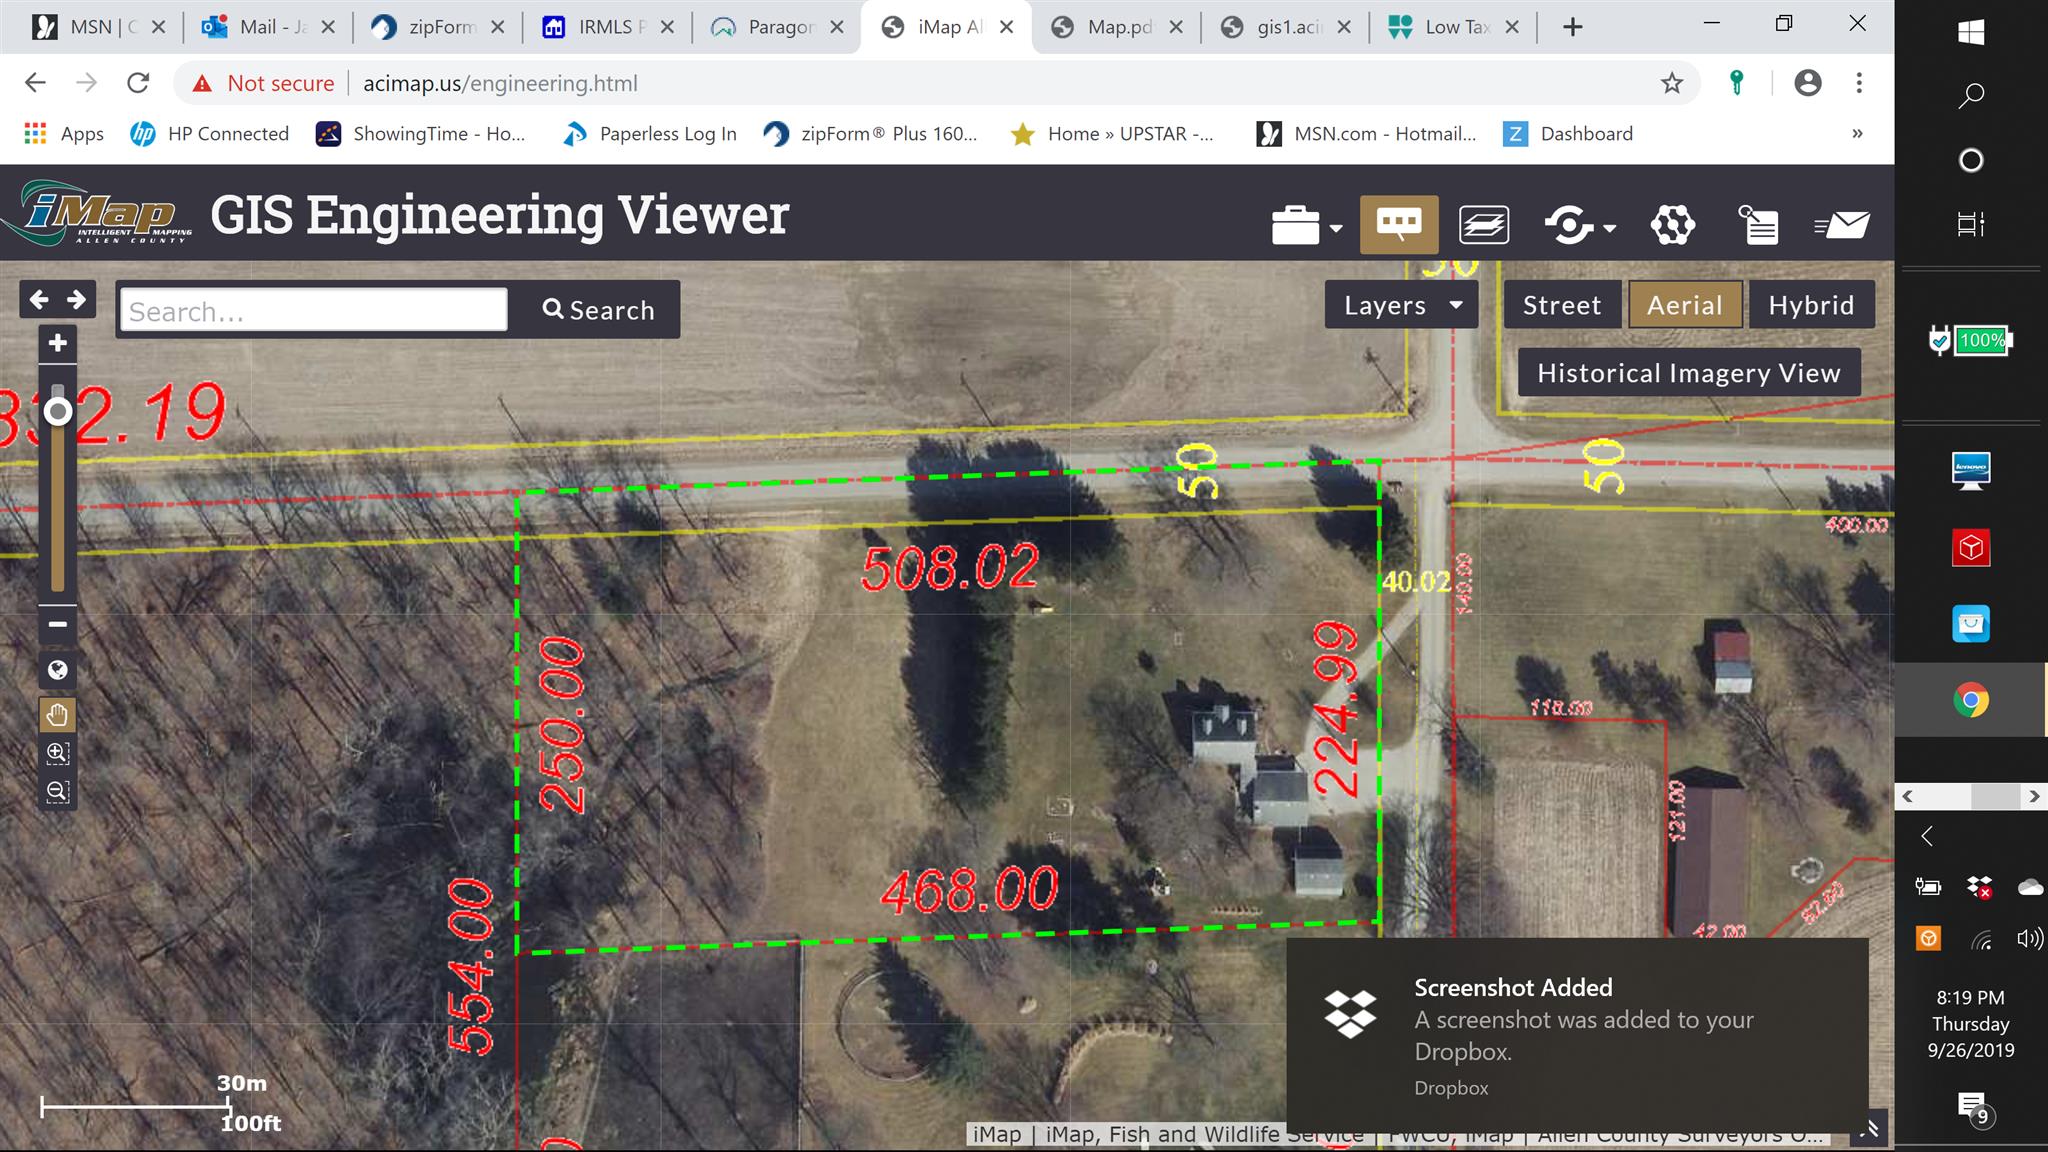Zoom in with the plus button
The height and width of the screenshot is (1152, 2048).
(58, 343)
